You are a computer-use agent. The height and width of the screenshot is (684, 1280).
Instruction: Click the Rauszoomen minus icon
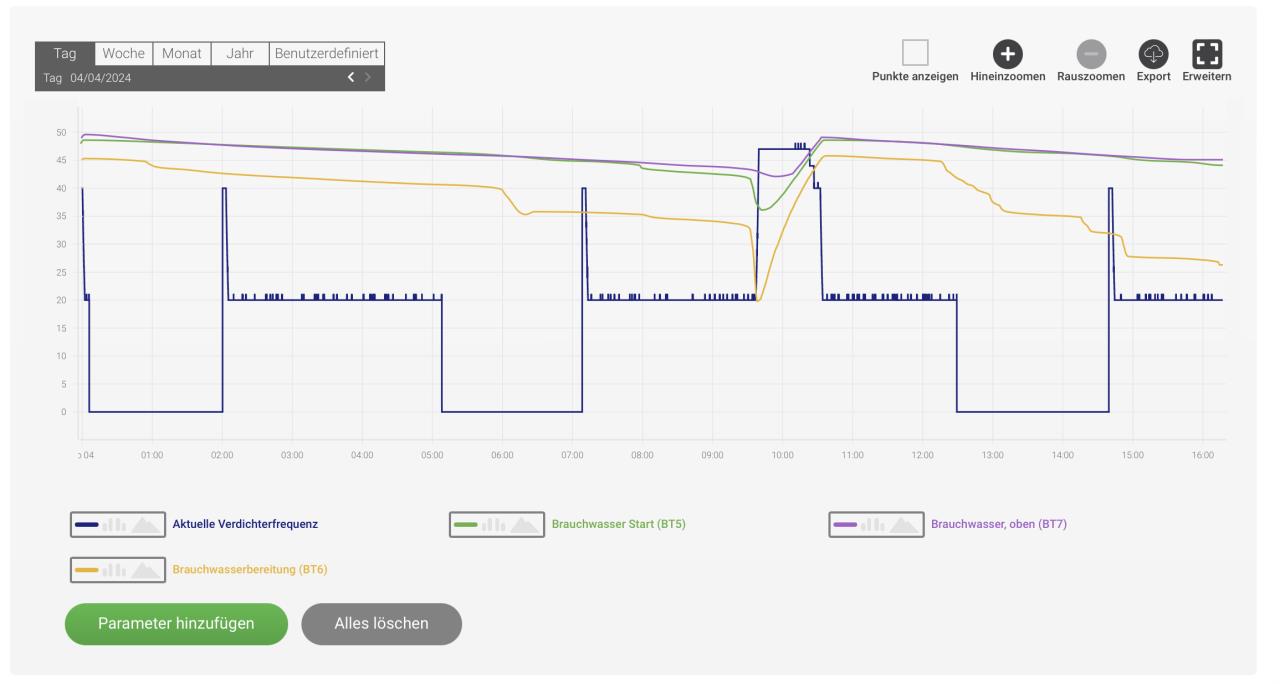(1090, 54)
